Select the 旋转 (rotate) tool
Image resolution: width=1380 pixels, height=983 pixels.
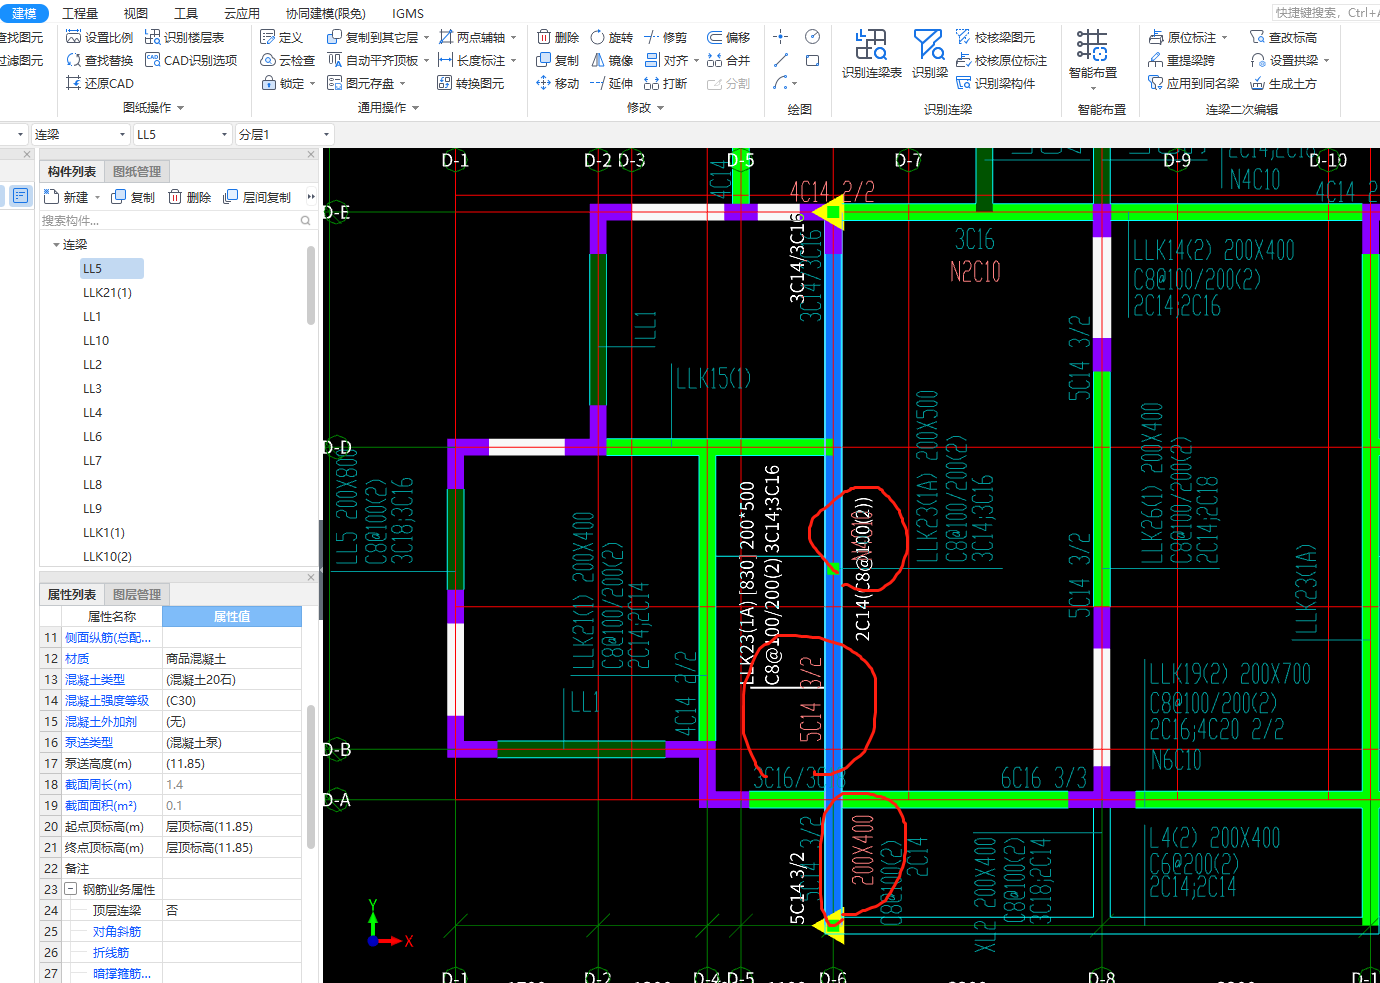point(611,37)
